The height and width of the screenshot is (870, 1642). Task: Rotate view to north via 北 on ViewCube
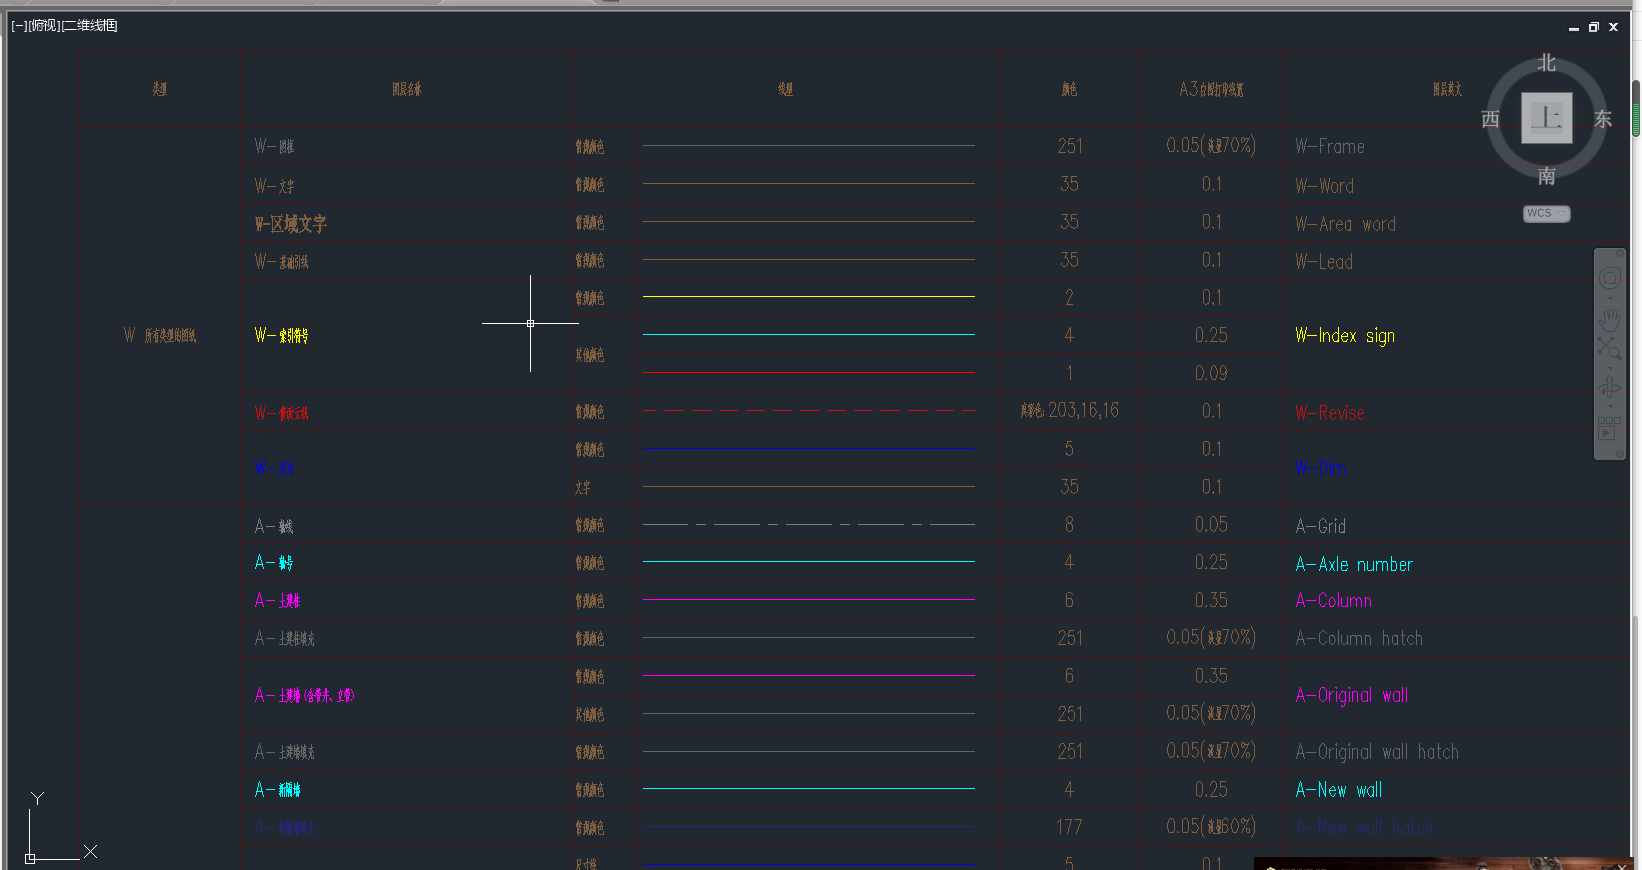pos(1547,63)
